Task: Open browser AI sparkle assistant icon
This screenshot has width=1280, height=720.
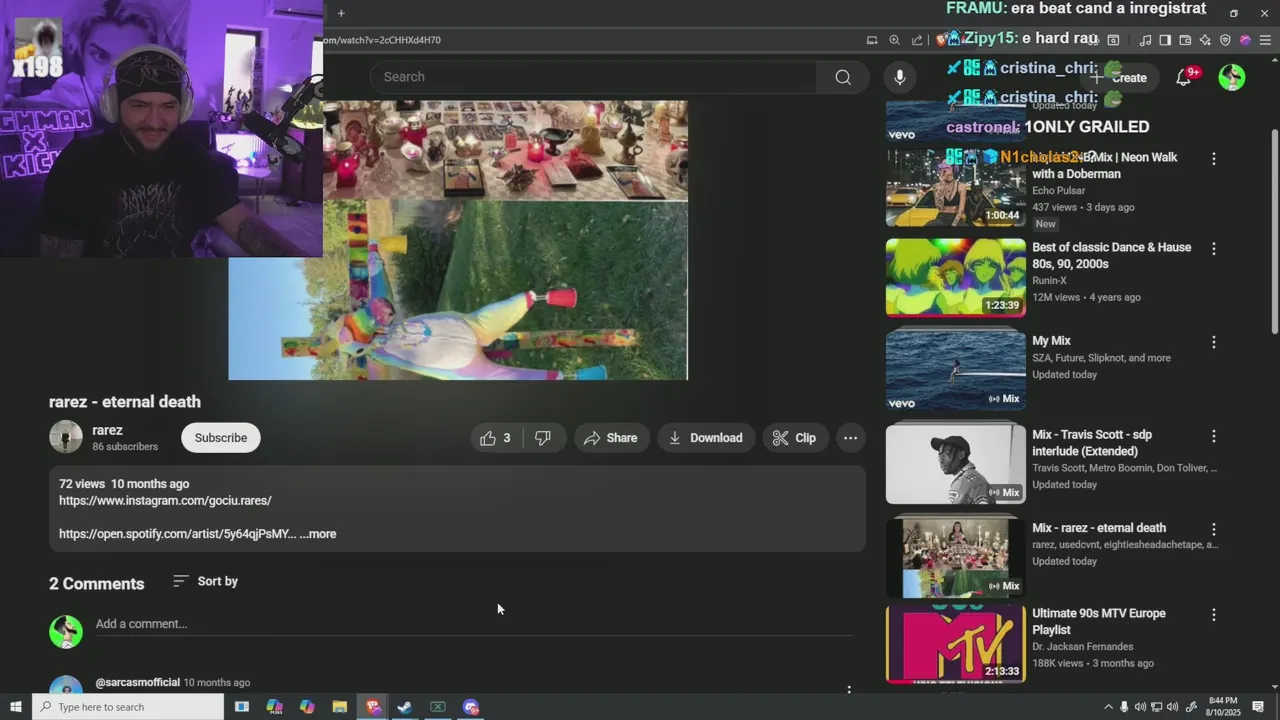Action: click(1205, 40)
